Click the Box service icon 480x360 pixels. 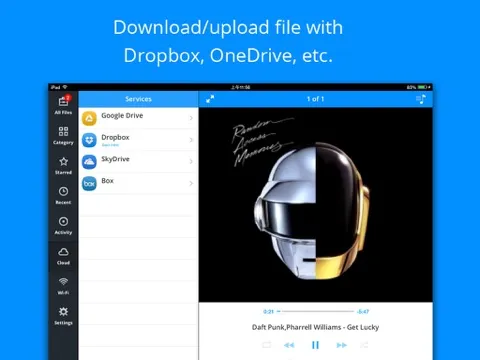click(x=89, y=183)
